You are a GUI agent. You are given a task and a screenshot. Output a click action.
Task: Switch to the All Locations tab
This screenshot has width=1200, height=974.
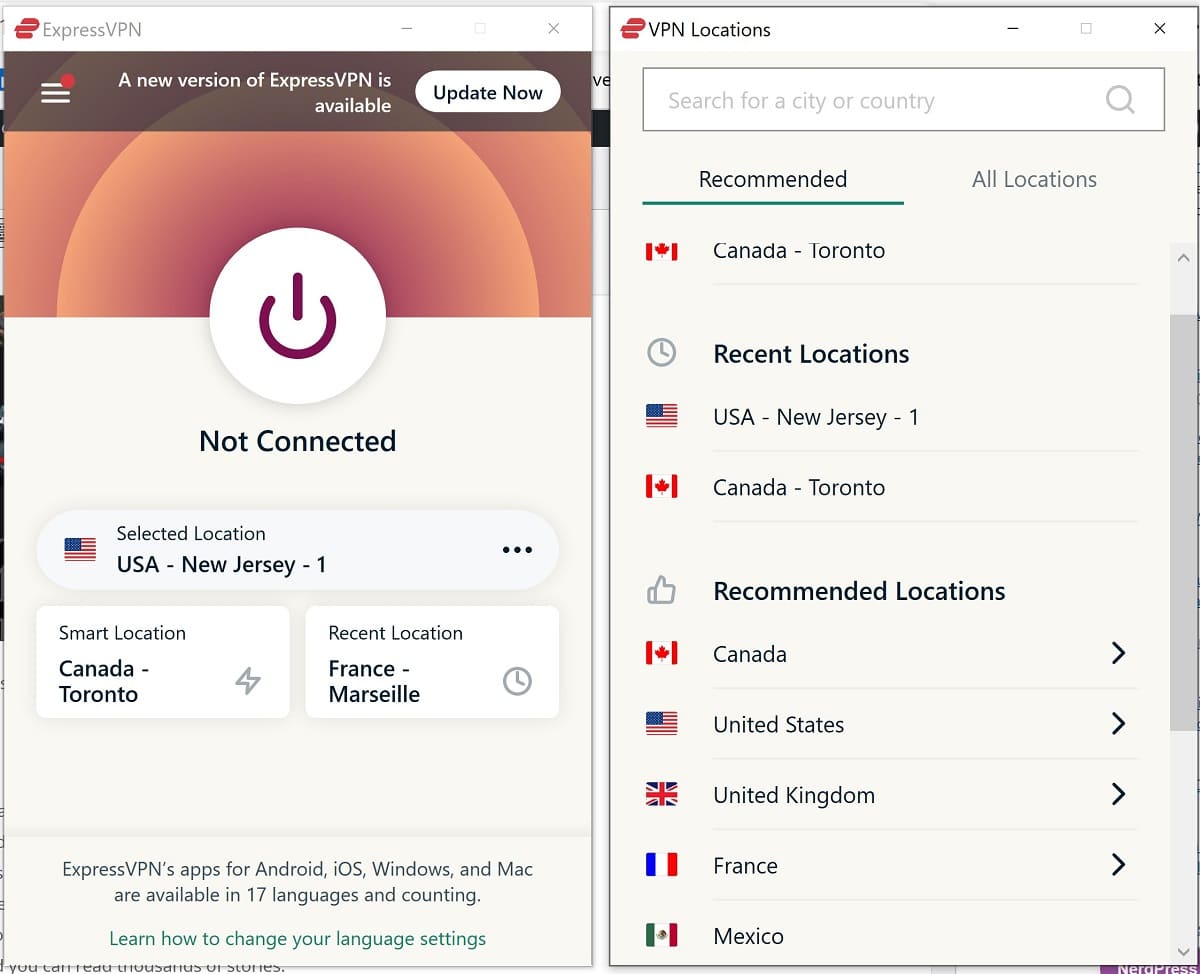pyautogui.click(x=1034, y=179)
